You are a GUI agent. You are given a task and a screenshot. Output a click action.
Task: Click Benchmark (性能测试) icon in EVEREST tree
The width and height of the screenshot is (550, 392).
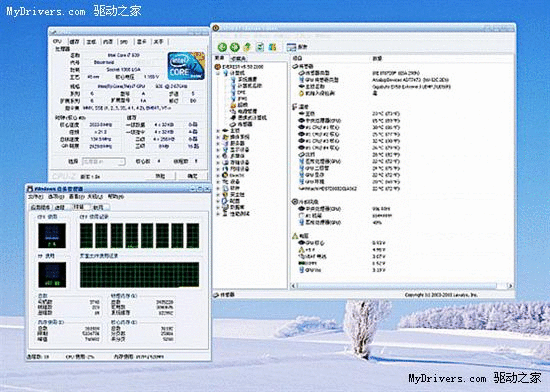point(226,214)
